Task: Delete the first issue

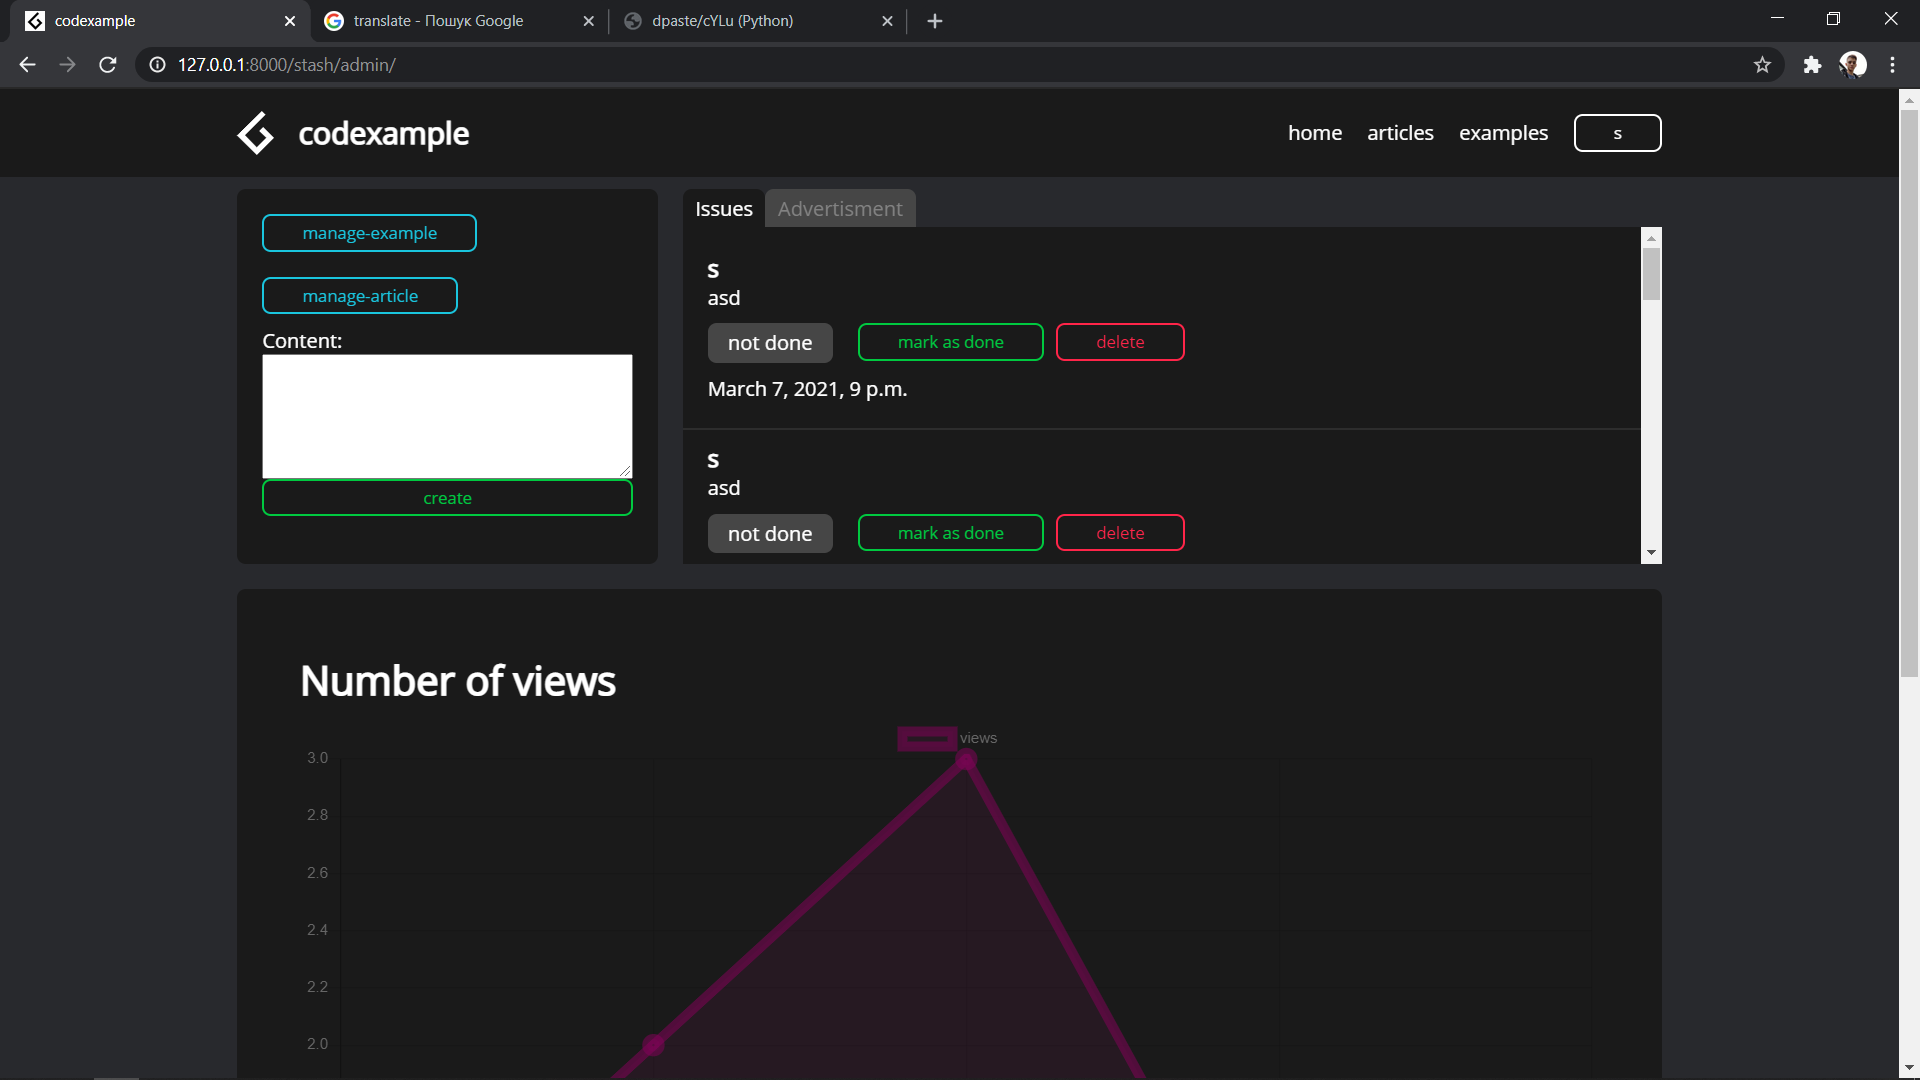Action: (x=1120, y=342)
